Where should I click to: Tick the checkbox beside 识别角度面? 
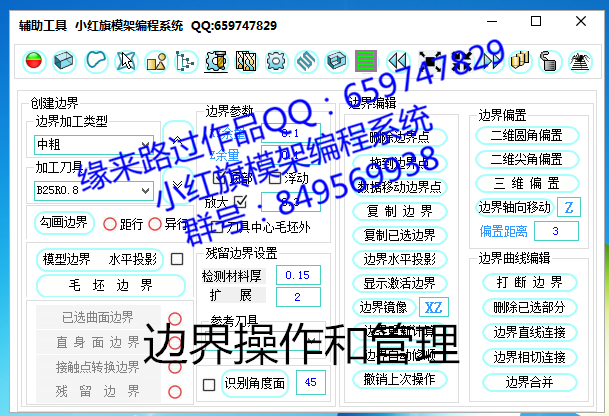(x=209, y=385)
